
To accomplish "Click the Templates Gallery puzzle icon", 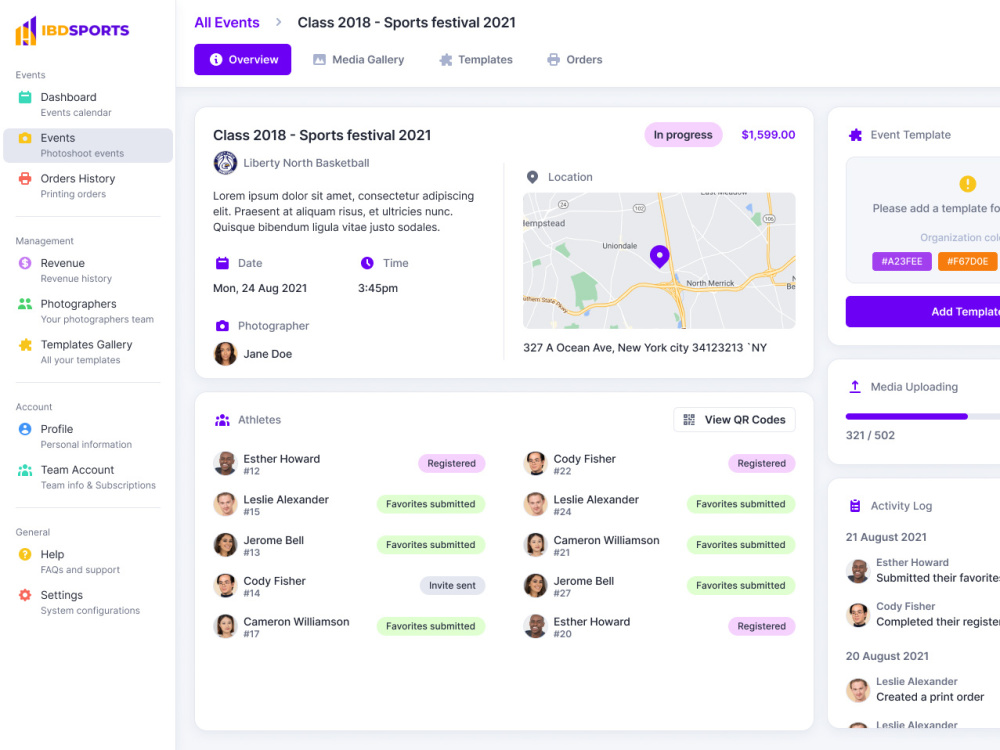I will 25,344.
